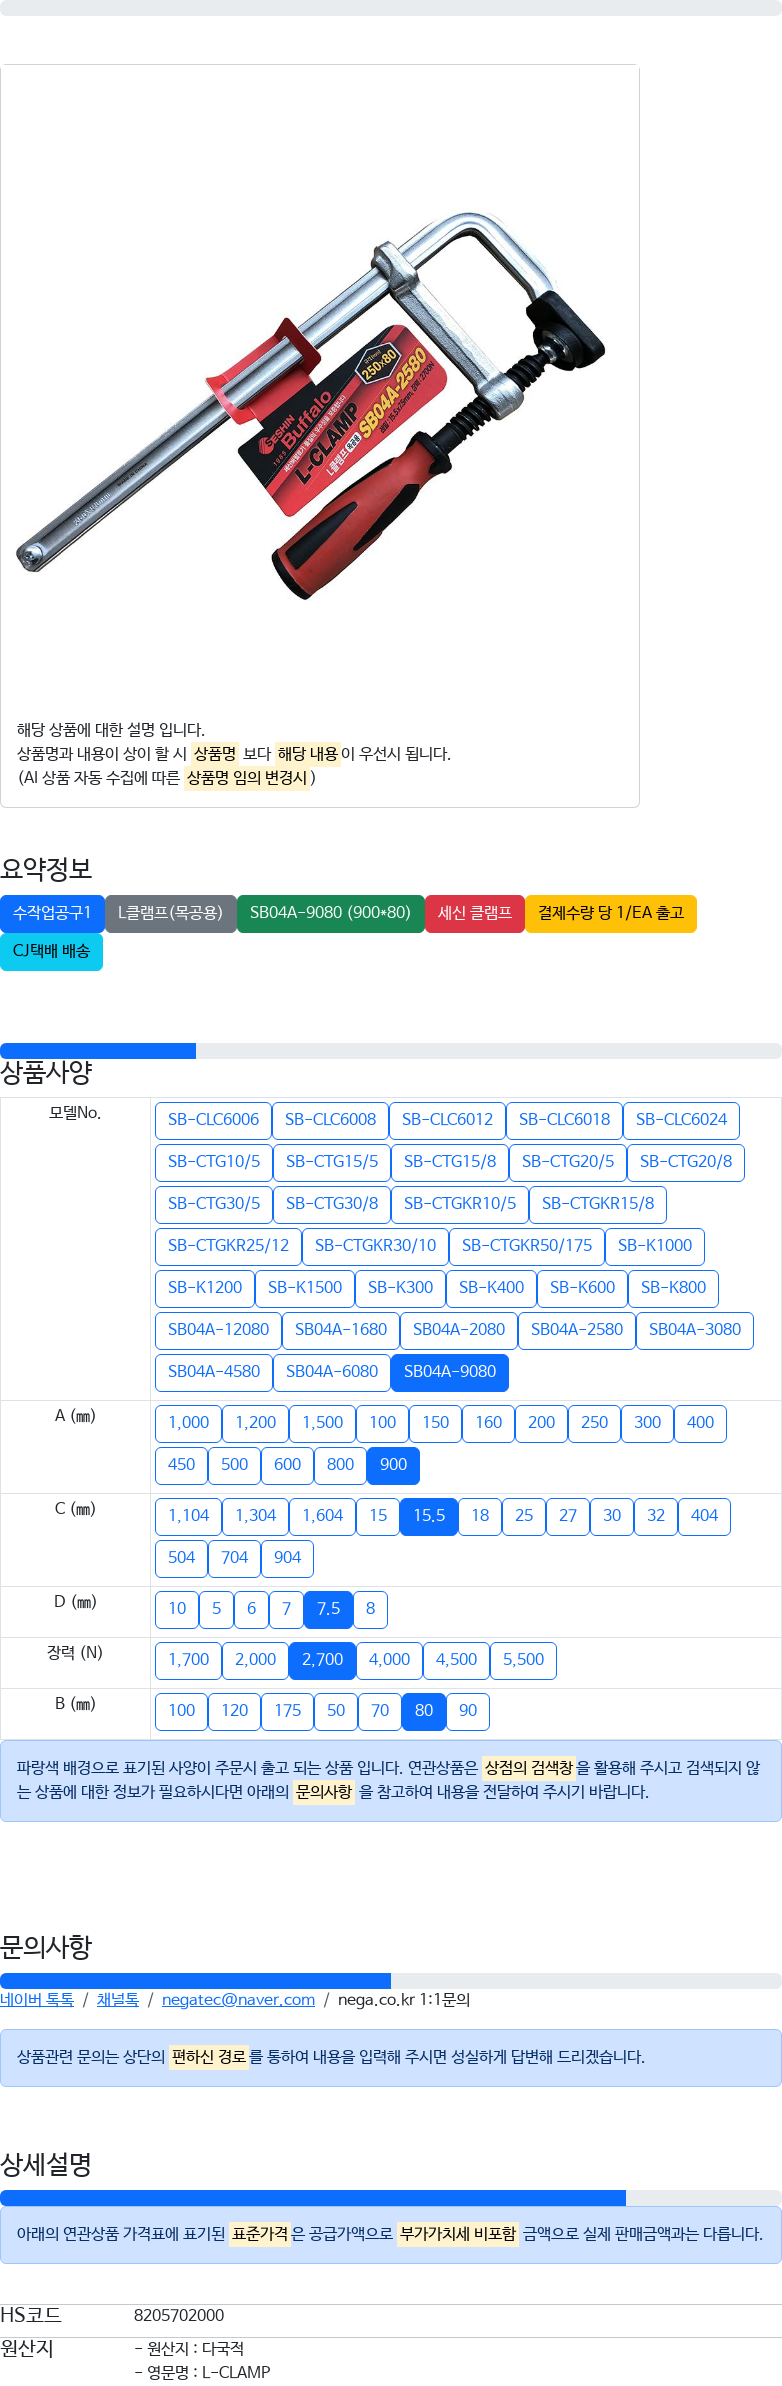Choose 장력 (N) value 5,500
Screen dimensions: 782x2386
coord(524,1660)
